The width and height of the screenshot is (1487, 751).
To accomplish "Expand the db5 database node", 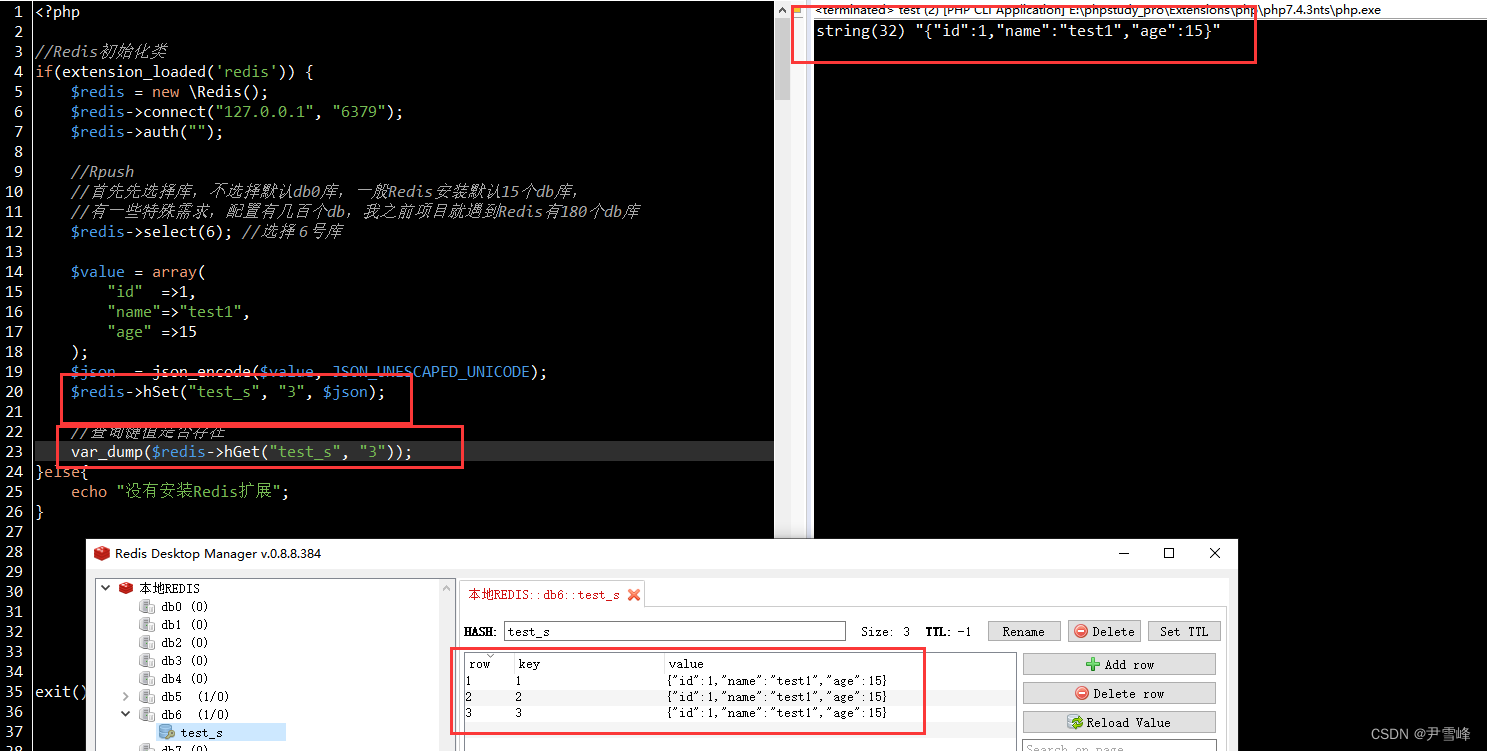I will point(126,696).
